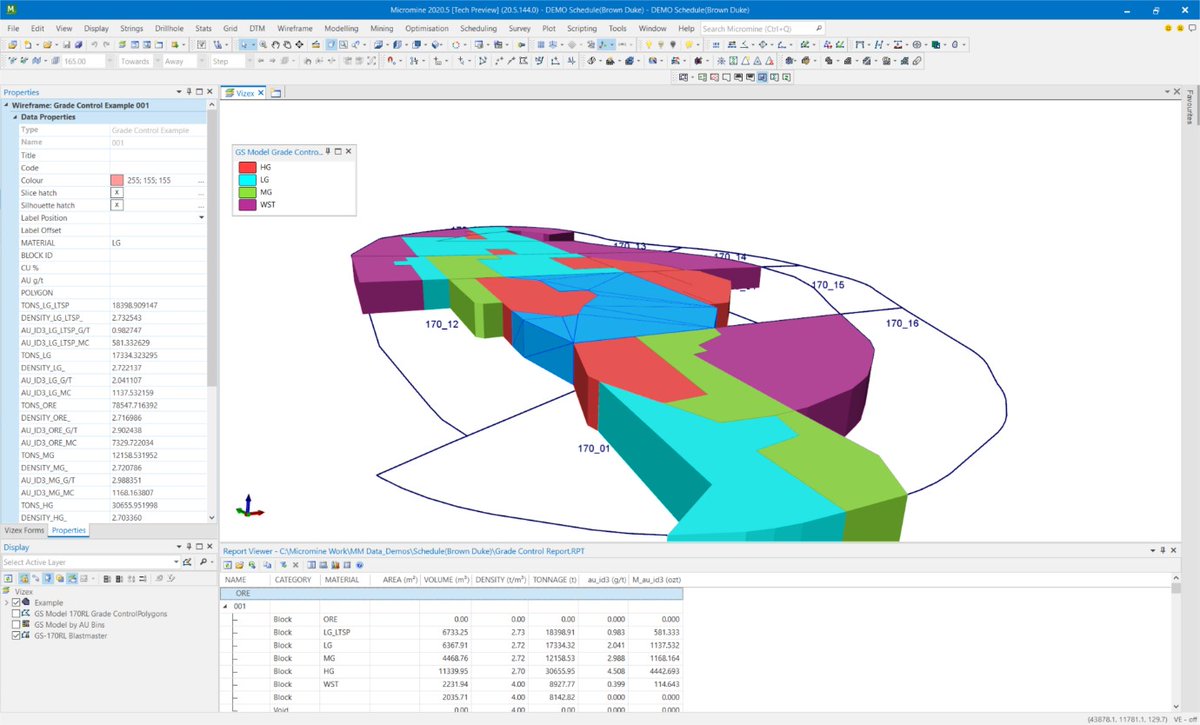Viewport: 1200px width, 725px height.
Task: Toggle the Example layer checkbox
Action: [16, 602]
